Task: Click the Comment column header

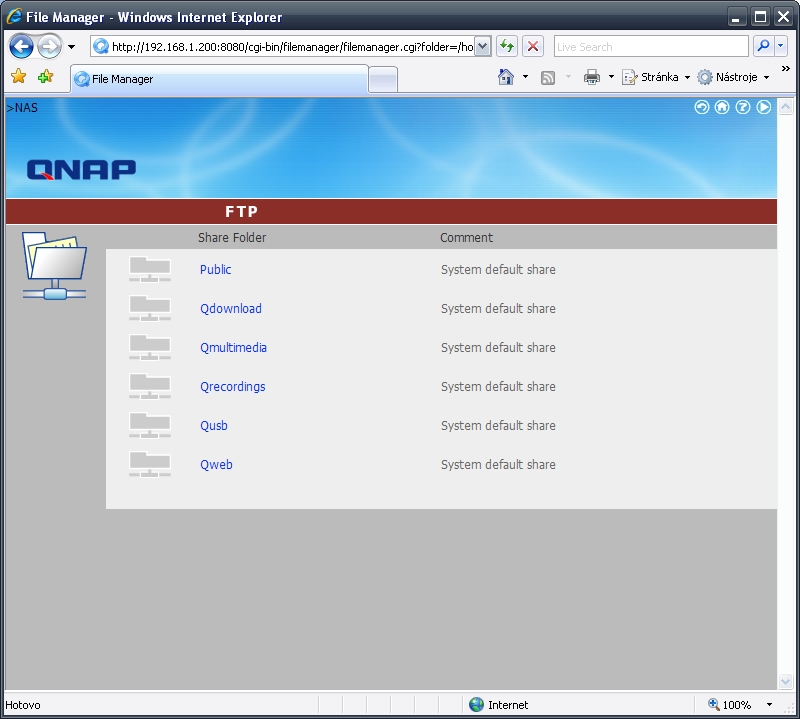Action: click(466, 238)
